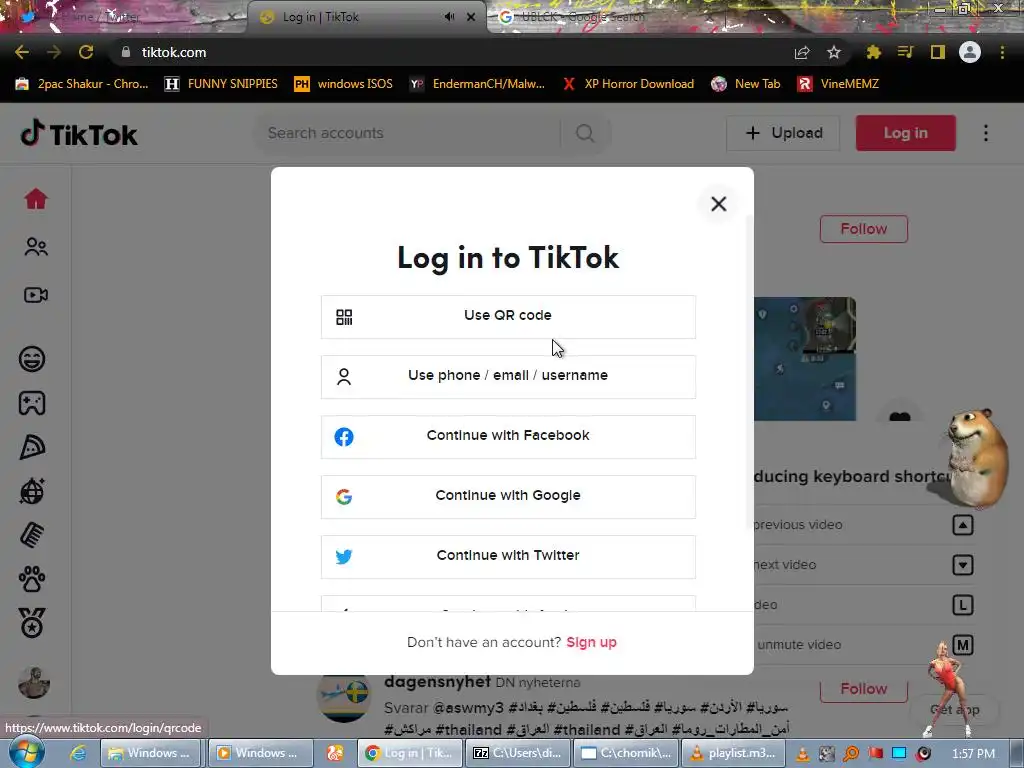Open XP Horror Download bookmark
The image size is (1024, 768).
tap(628, 84)
